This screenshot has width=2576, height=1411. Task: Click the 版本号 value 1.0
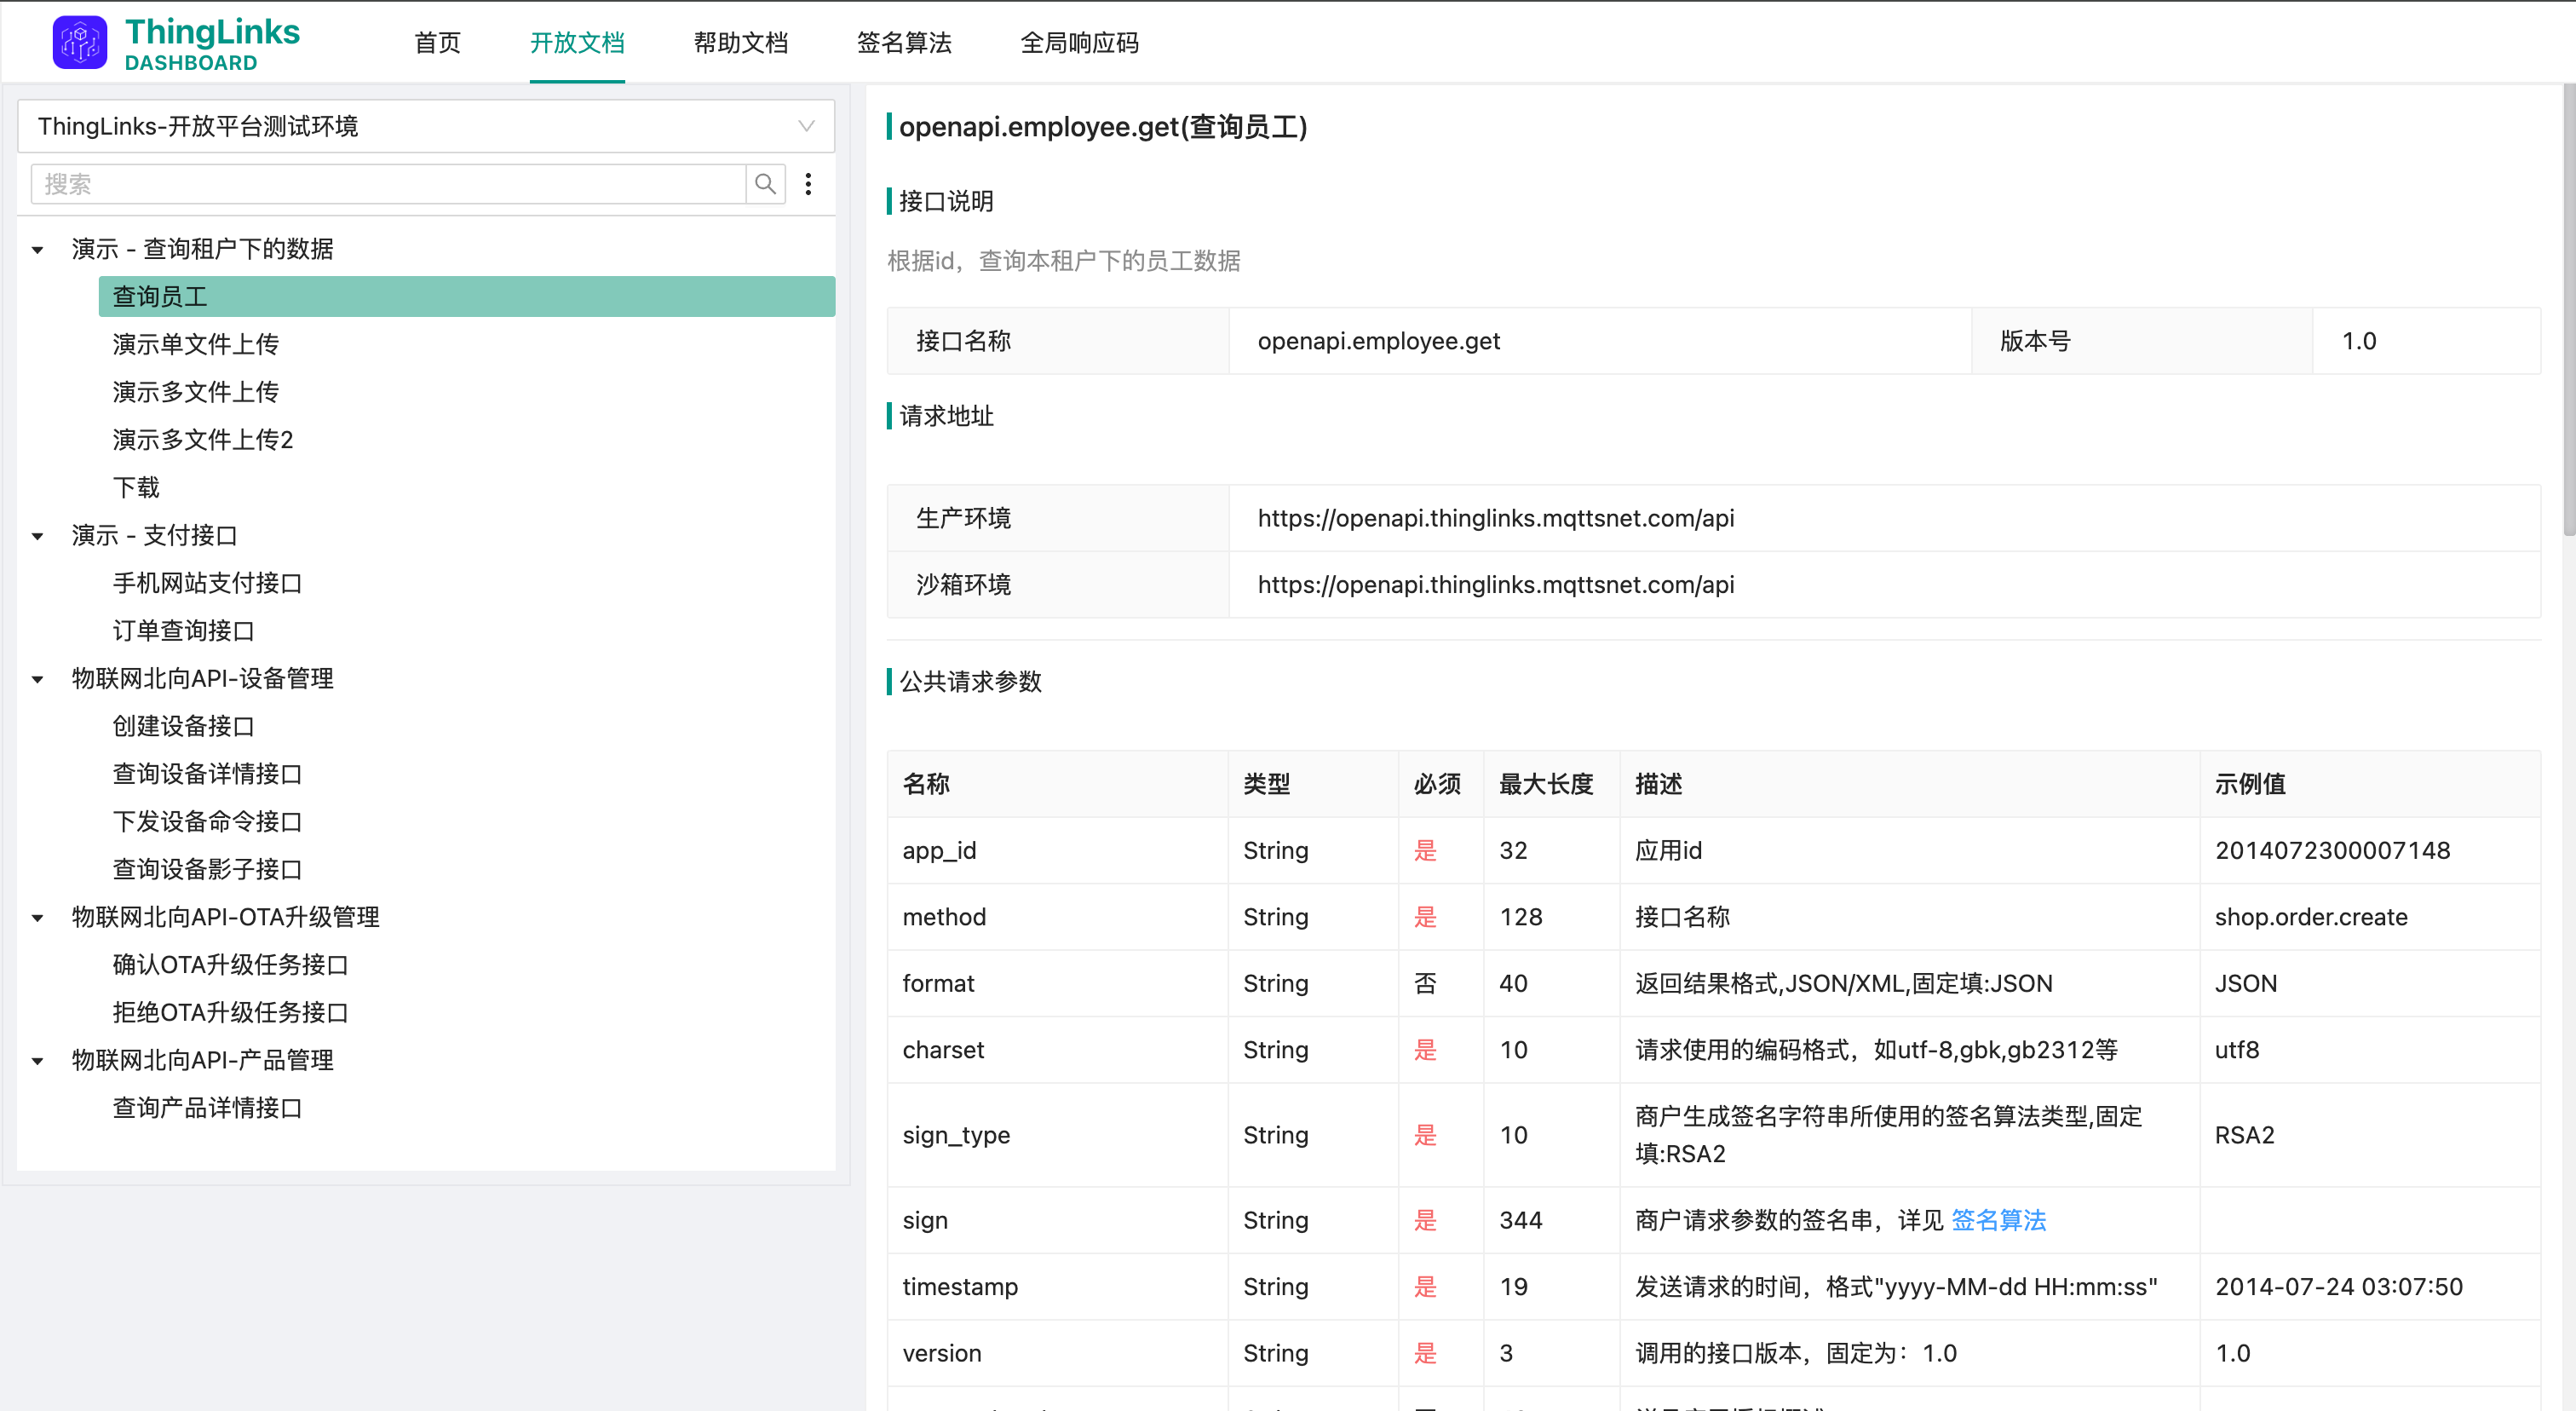[x=2359, y=341]
